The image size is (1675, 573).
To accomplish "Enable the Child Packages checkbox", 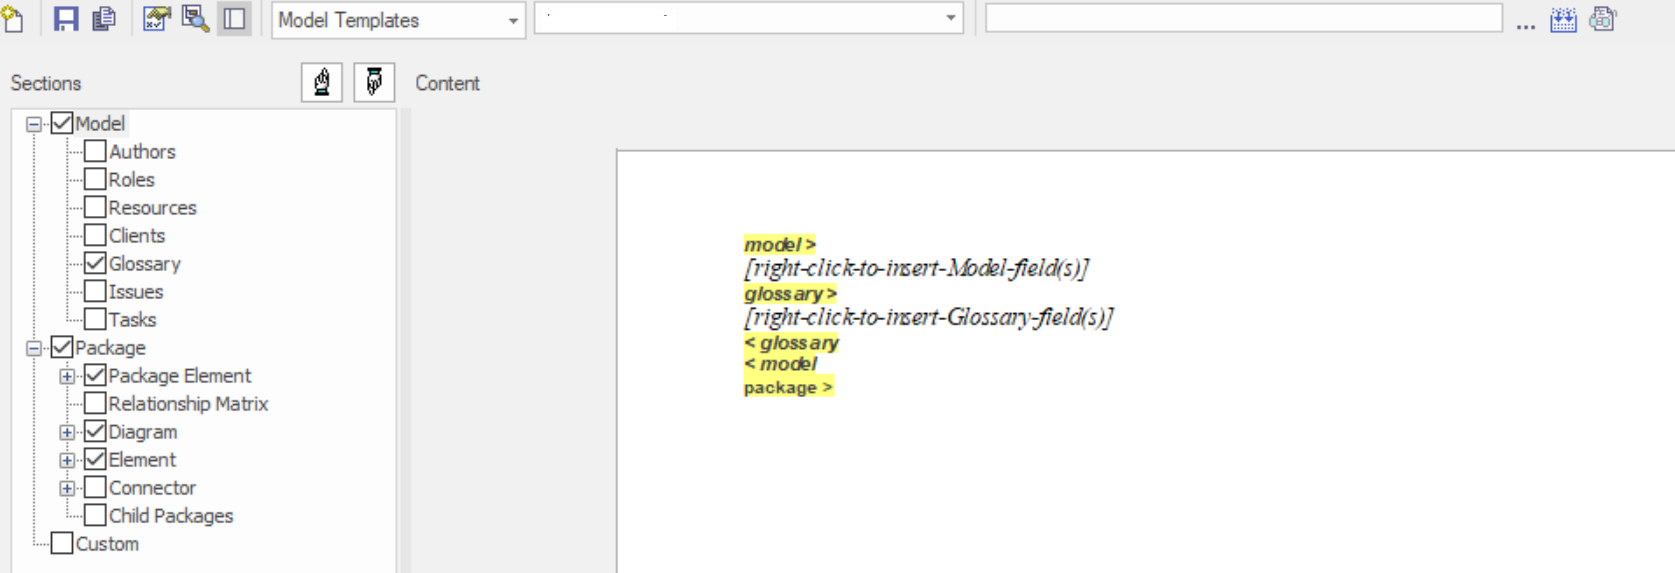I will 95,515.
